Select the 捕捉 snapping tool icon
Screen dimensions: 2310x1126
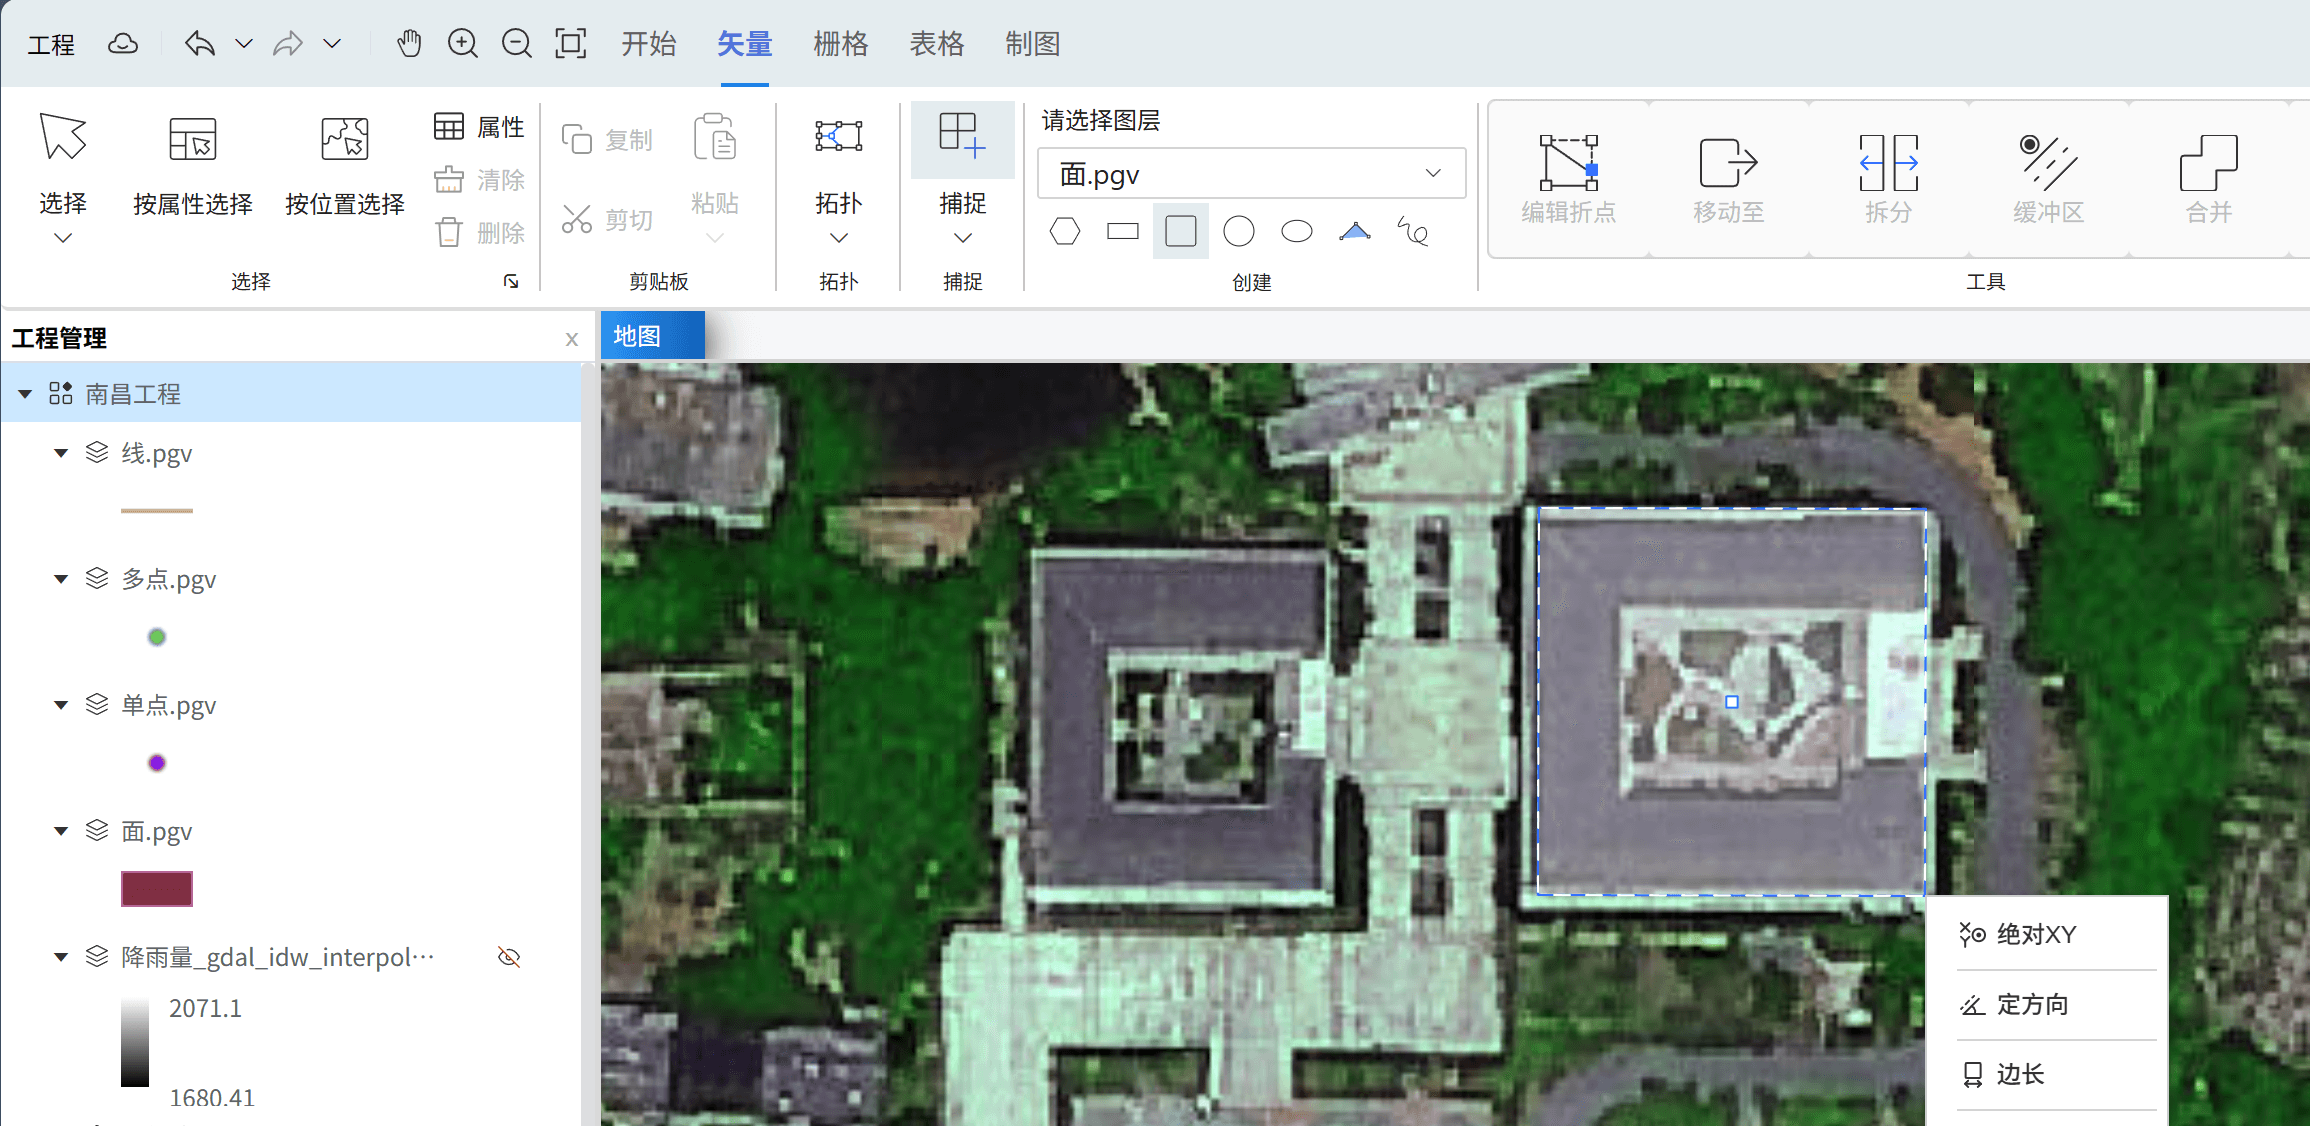961,140
